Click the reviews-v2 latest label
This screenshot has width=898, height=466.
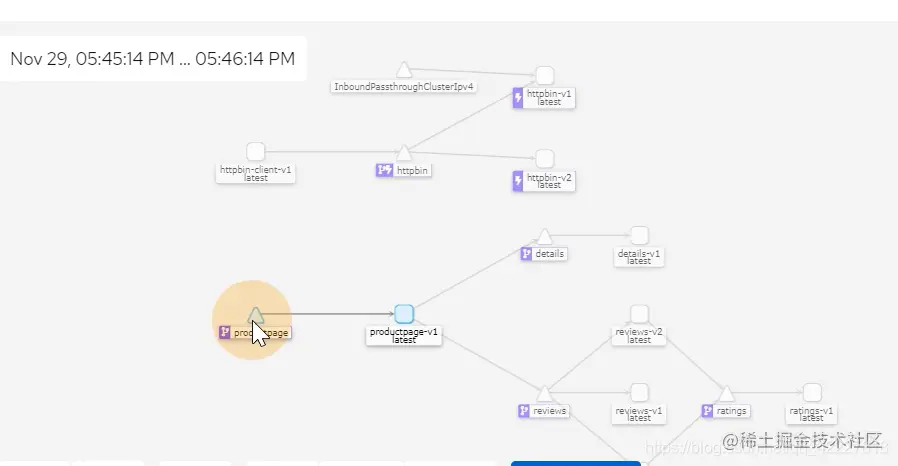tap(639, 335)
